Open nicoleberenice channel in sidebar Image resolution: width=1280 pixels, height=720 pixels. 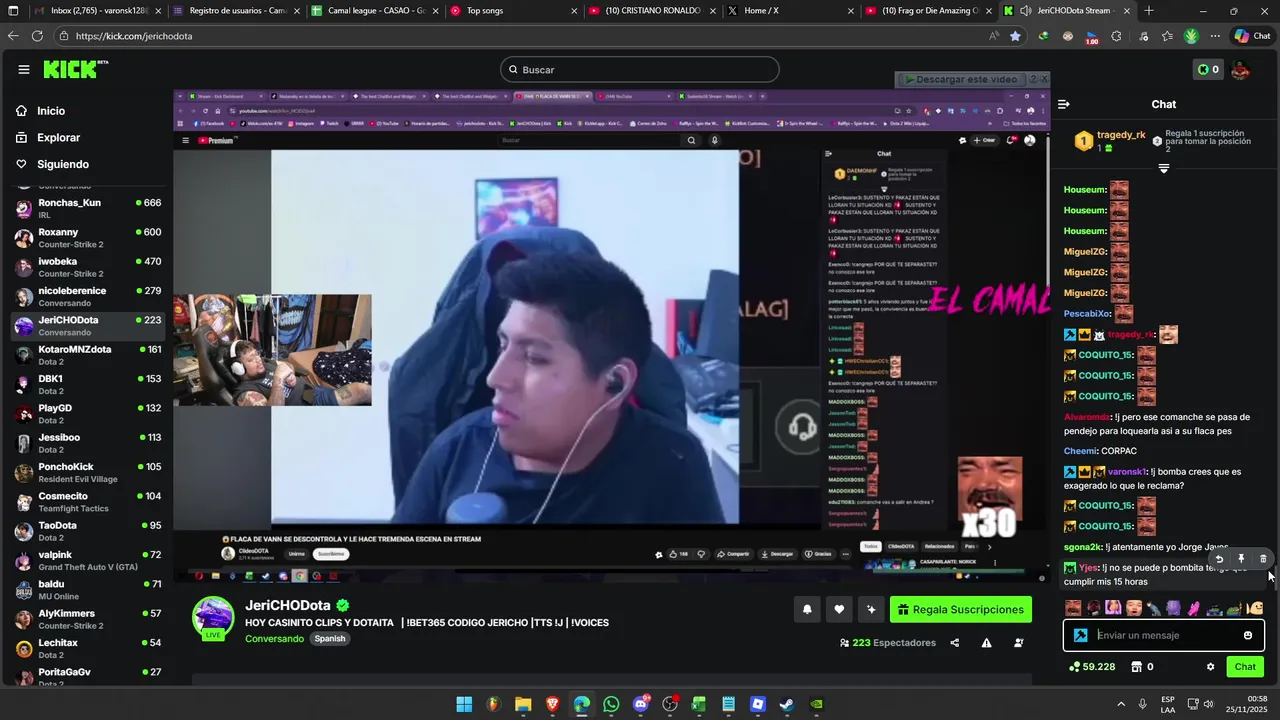pyautogui.click(x=88, y=296)
